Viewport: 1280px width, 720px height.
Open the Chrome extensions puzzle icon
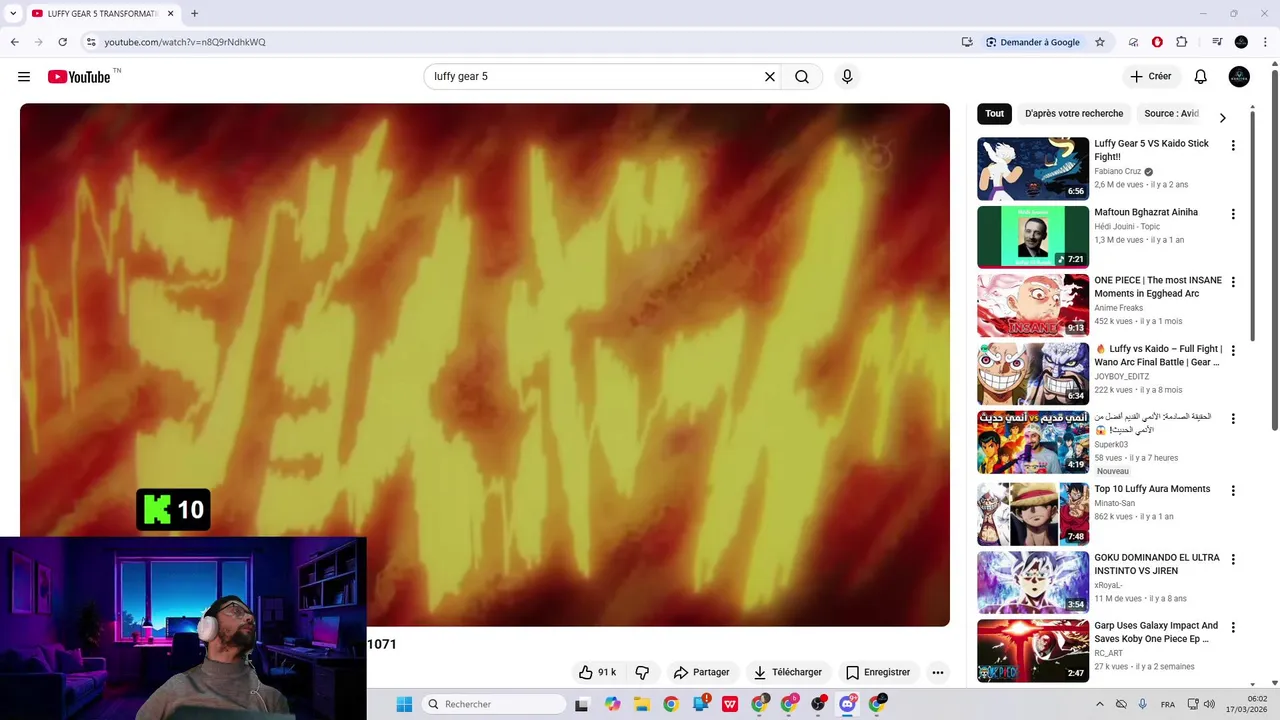click(1182, 42)
